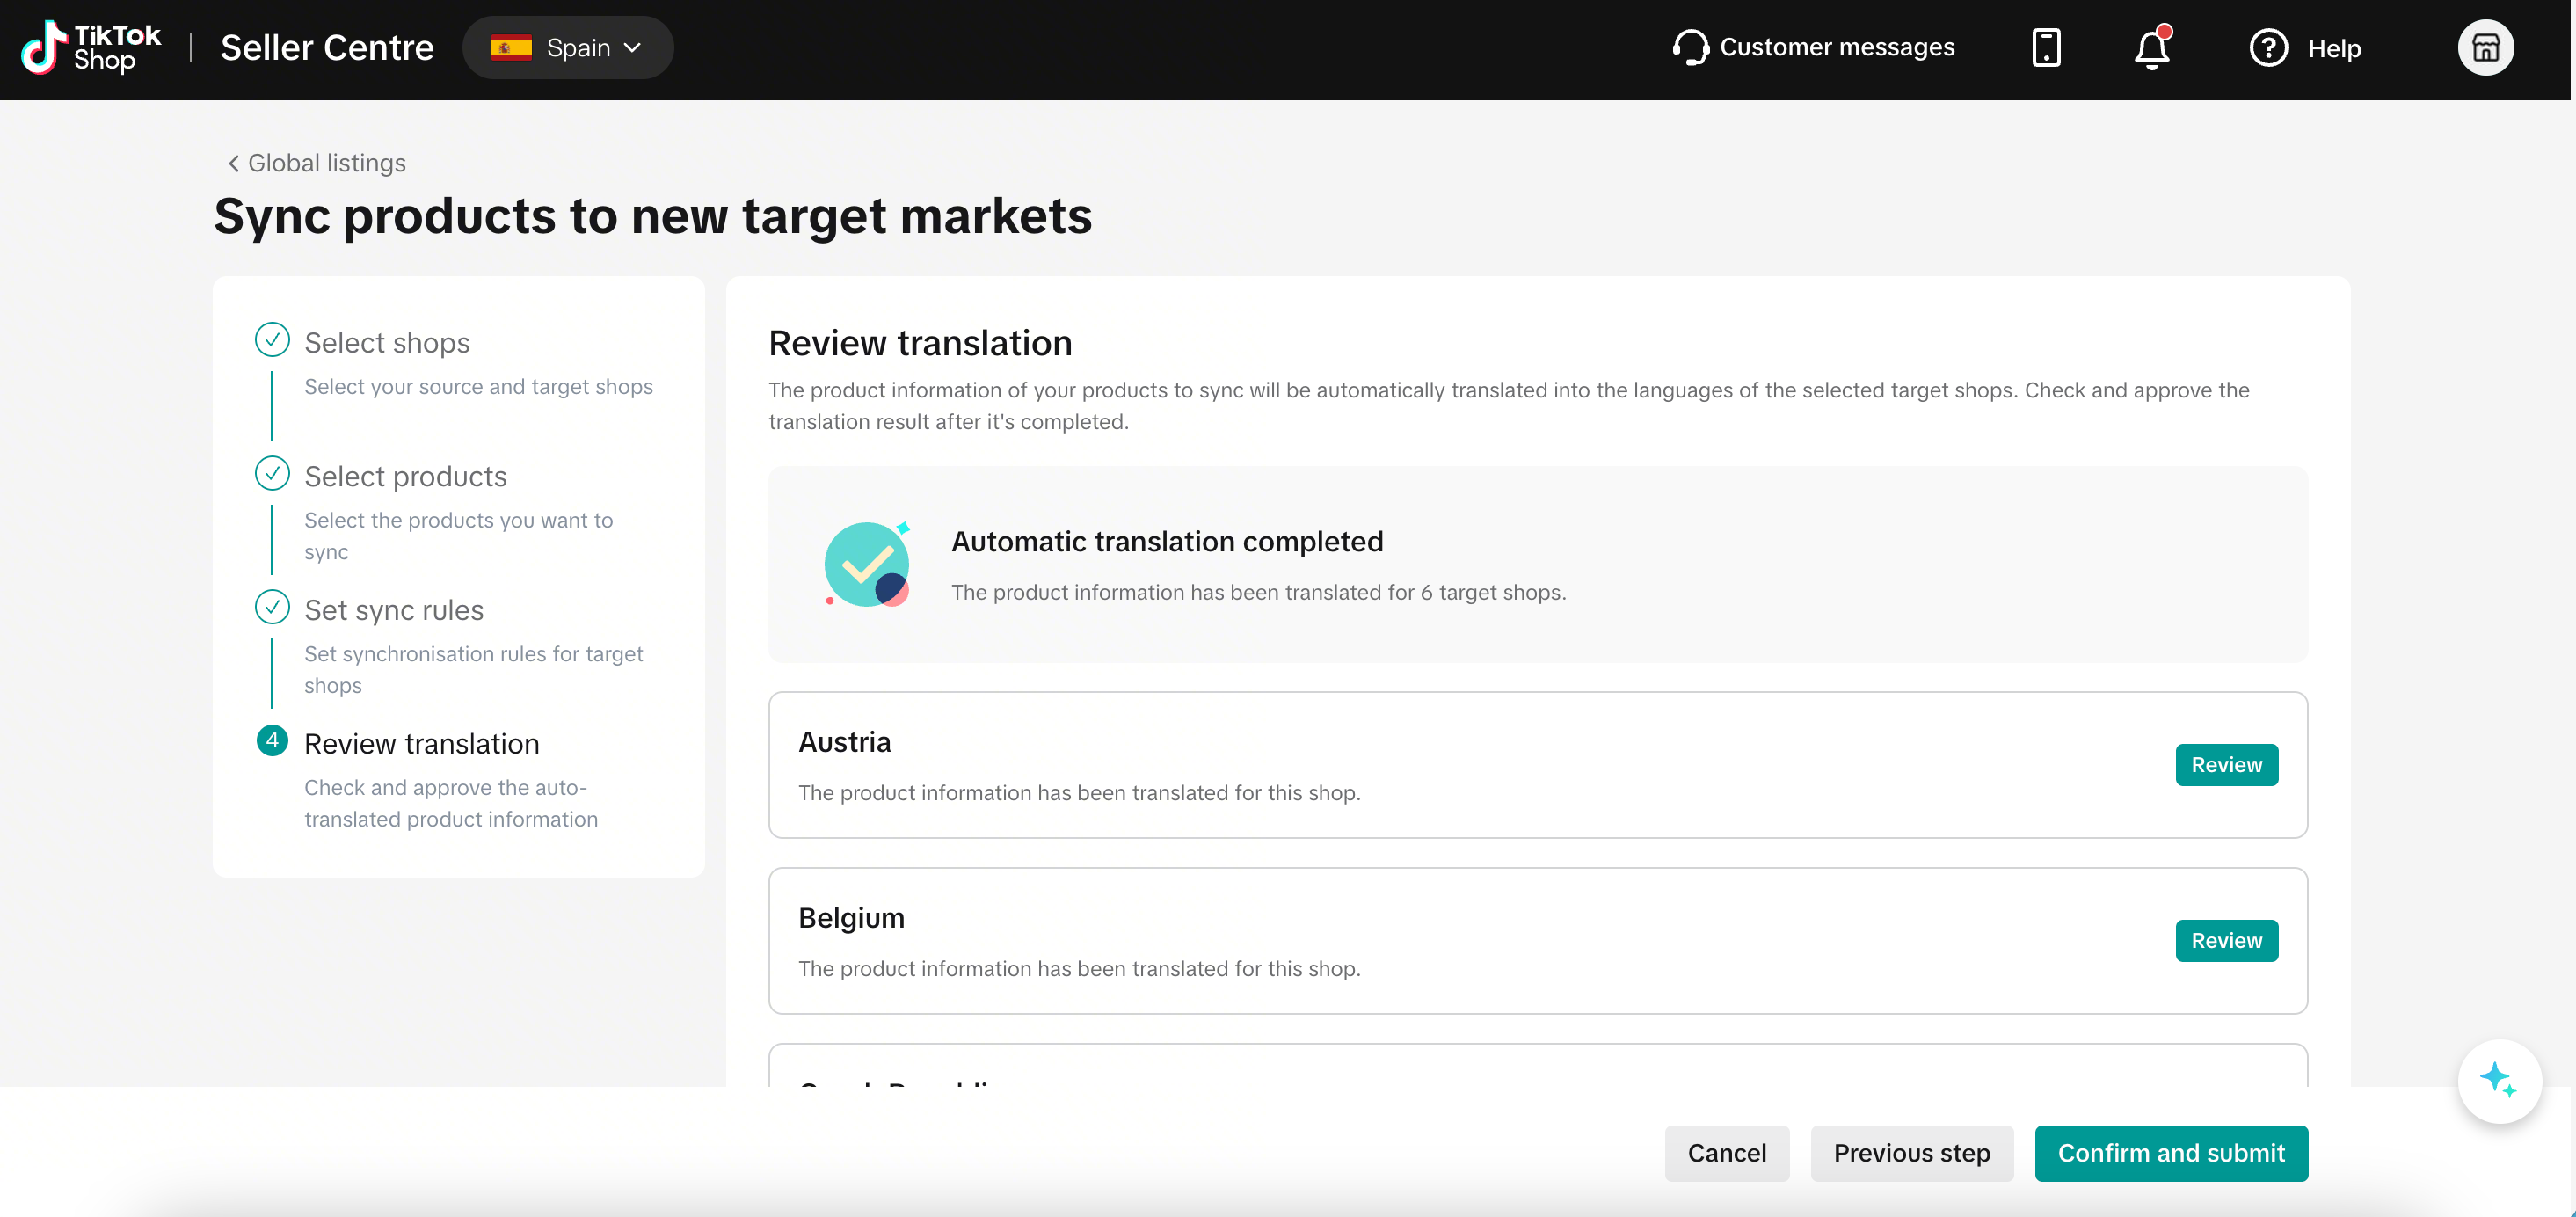This screenshot has height=1217, width=2576.
Task: Open the notifications bell
Action: click(x=2152, y=47)
